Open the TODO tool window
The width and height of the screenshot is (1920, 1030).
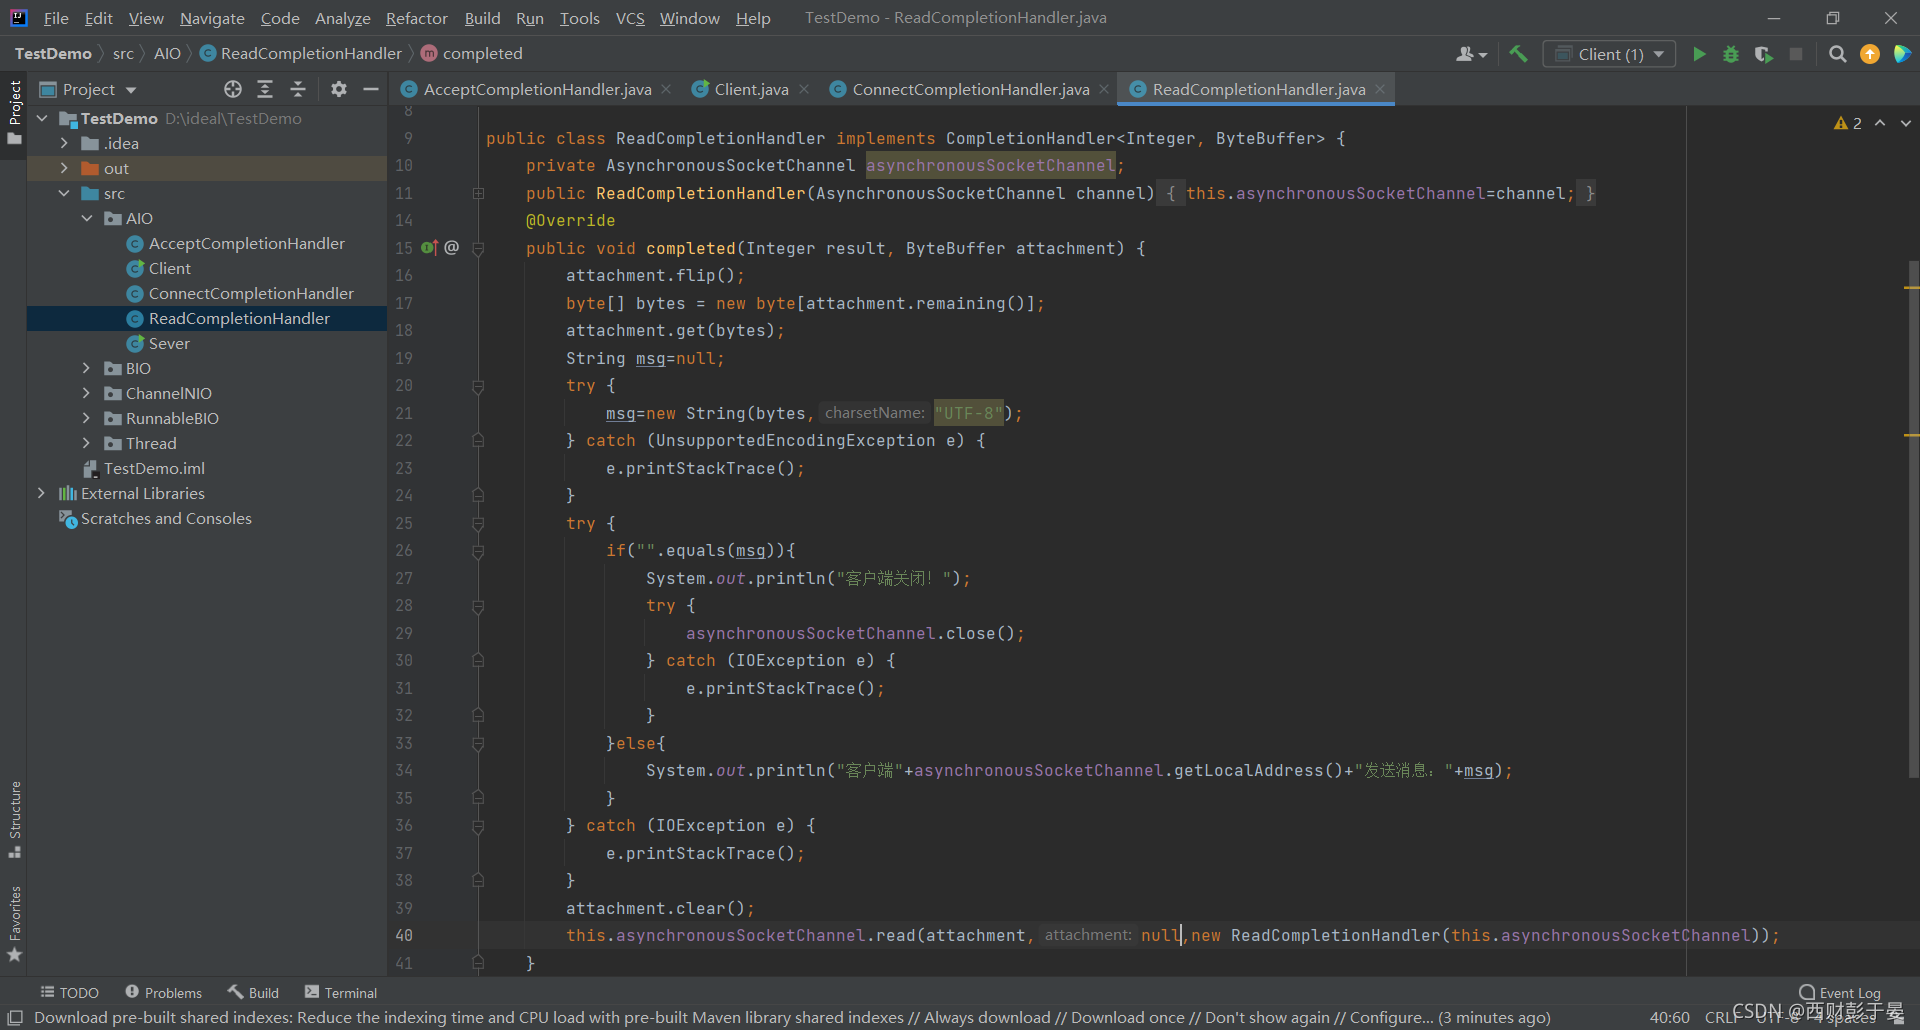(69, 992)
